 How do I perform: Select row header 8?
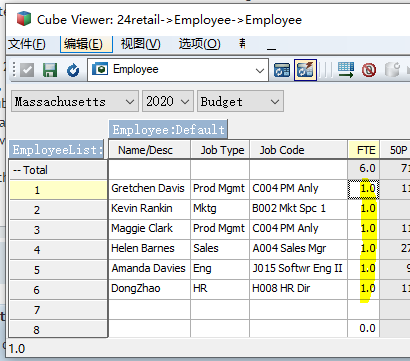click(58, 329)
